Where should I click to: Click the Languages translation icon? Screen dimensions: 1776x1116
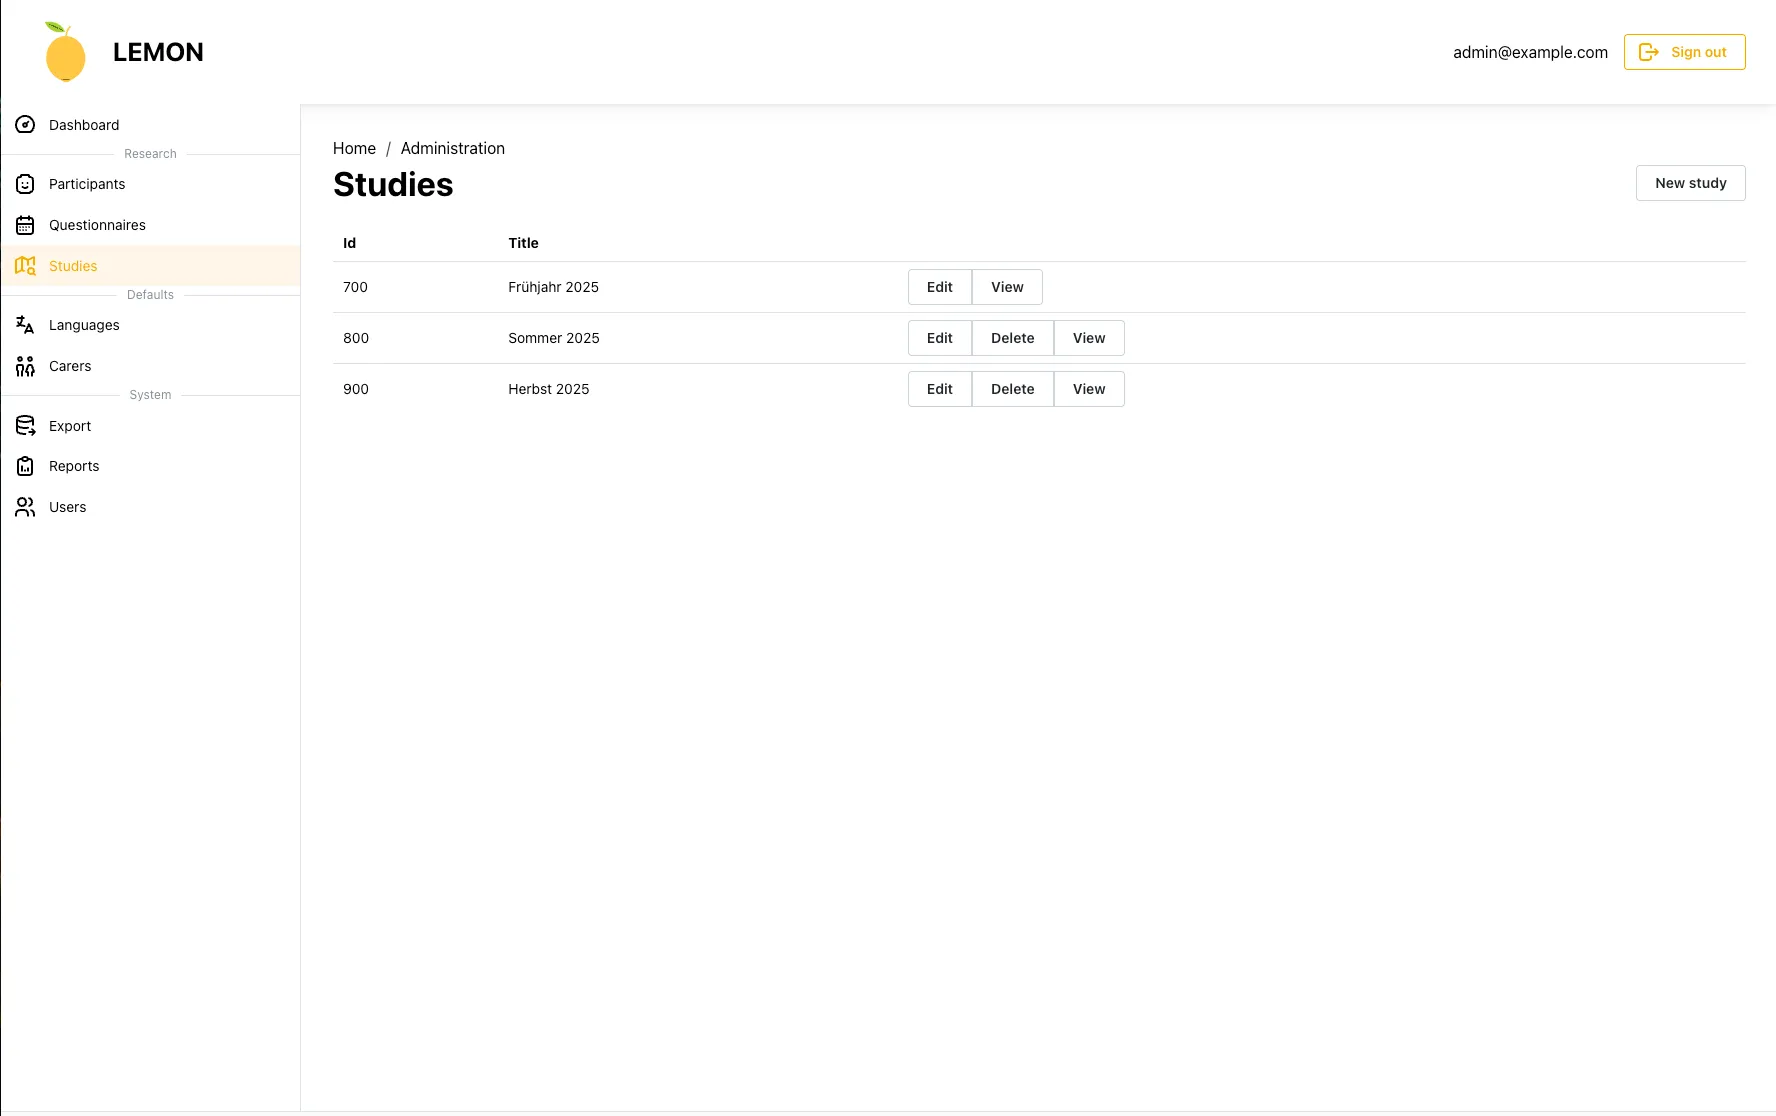pos(25,325)
